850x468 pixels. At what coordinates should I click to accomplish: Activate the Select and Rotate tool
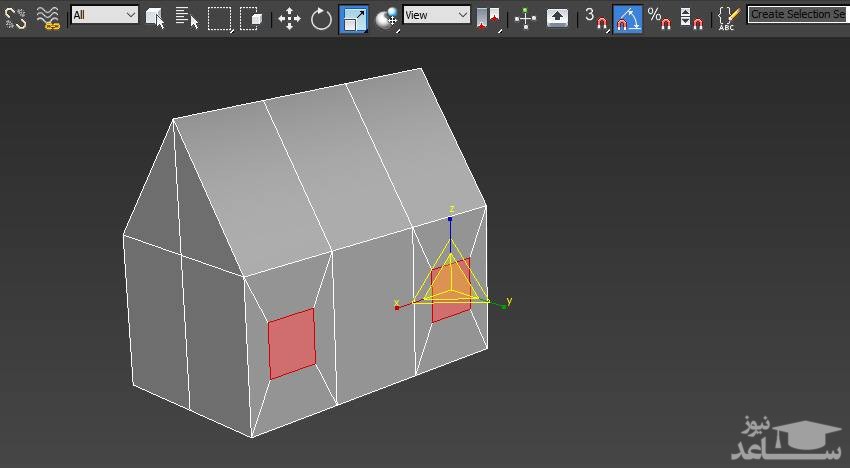pos(321,18)
